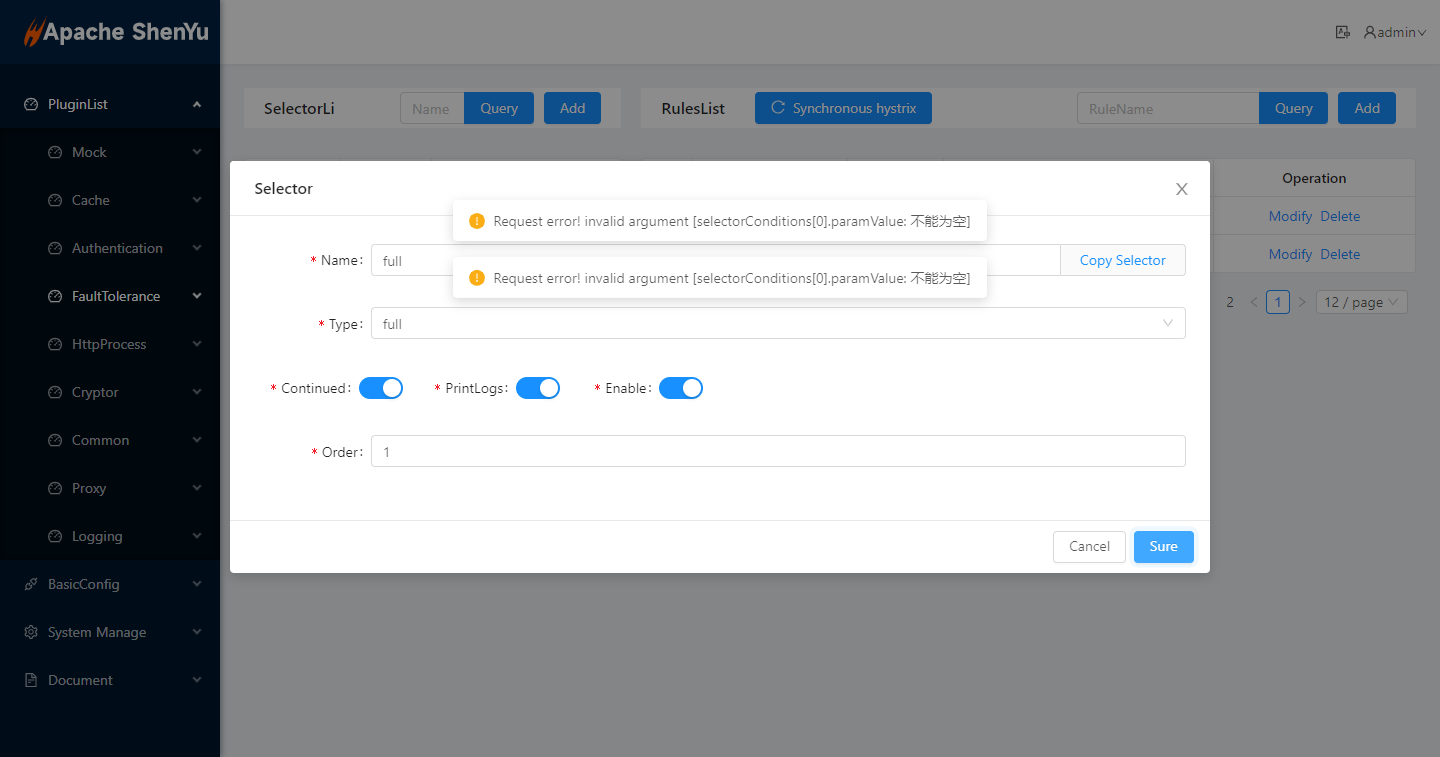Click the Copy Selector button

1123,260
